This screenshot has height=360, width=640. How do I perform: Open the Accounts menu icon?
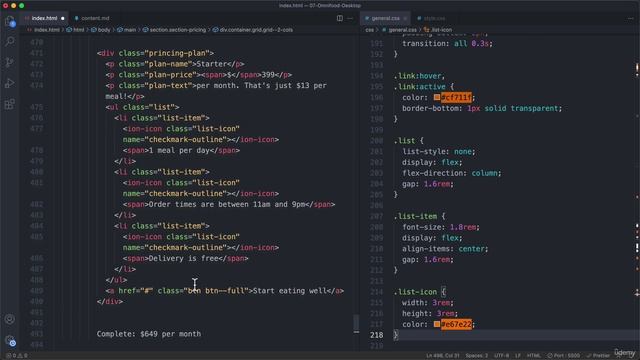10,319
